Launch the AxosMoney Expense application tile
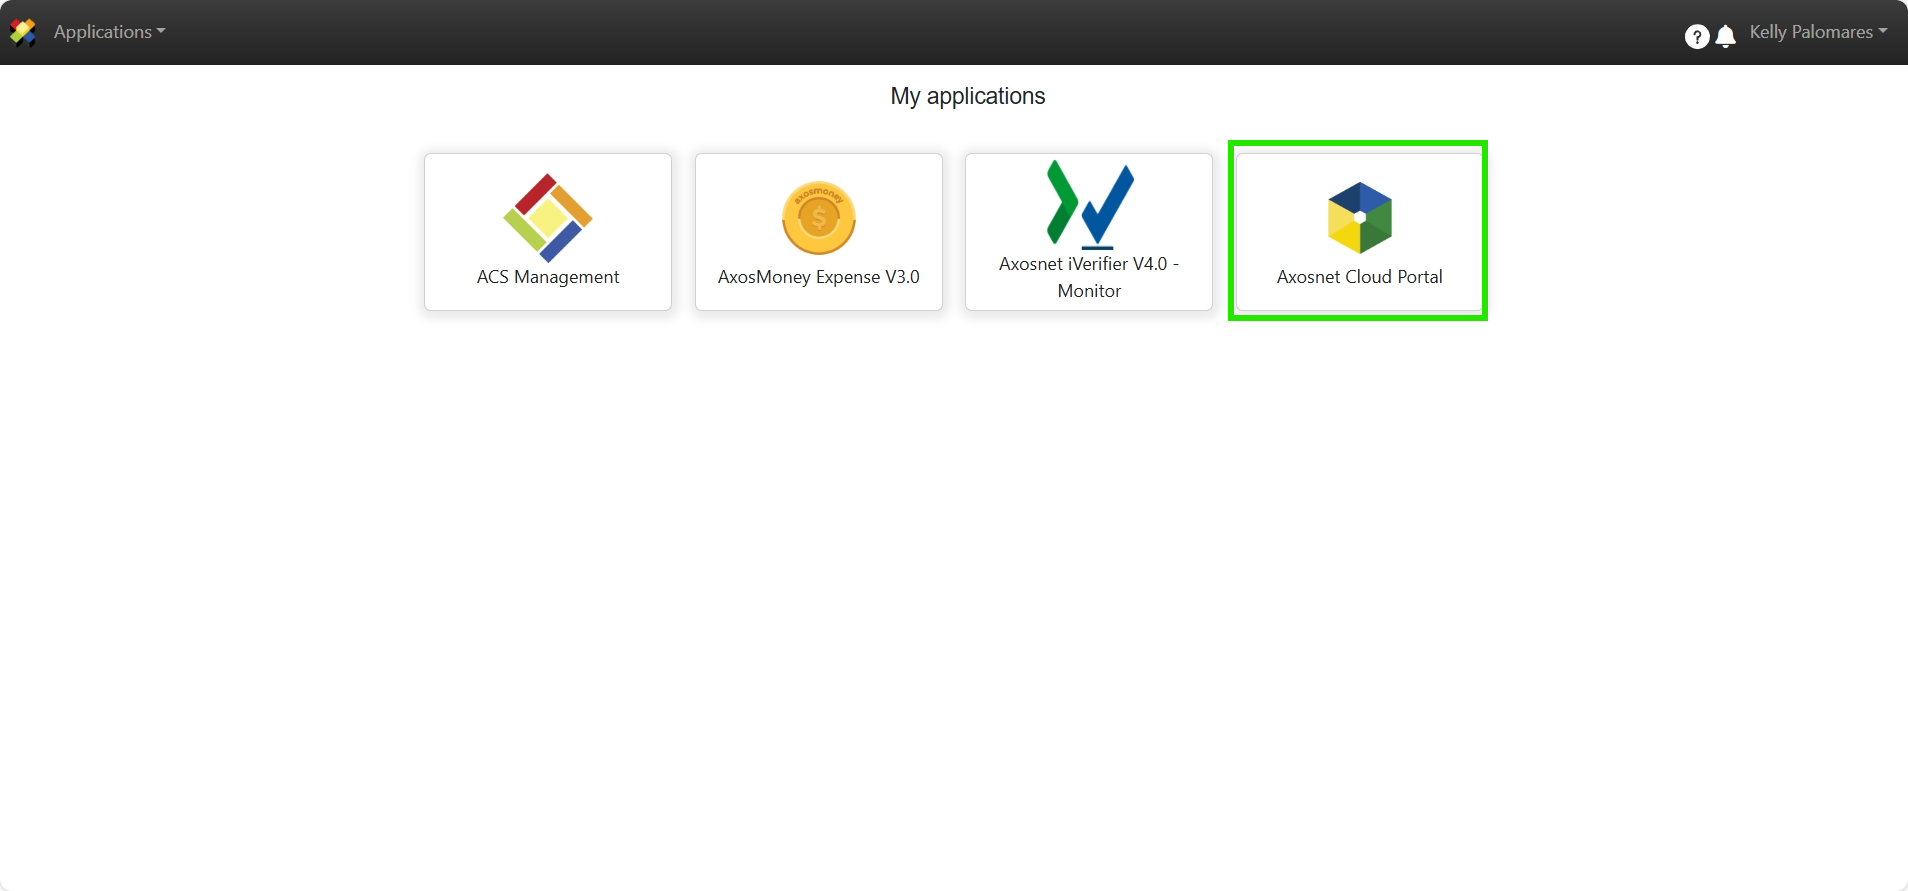 819,232
